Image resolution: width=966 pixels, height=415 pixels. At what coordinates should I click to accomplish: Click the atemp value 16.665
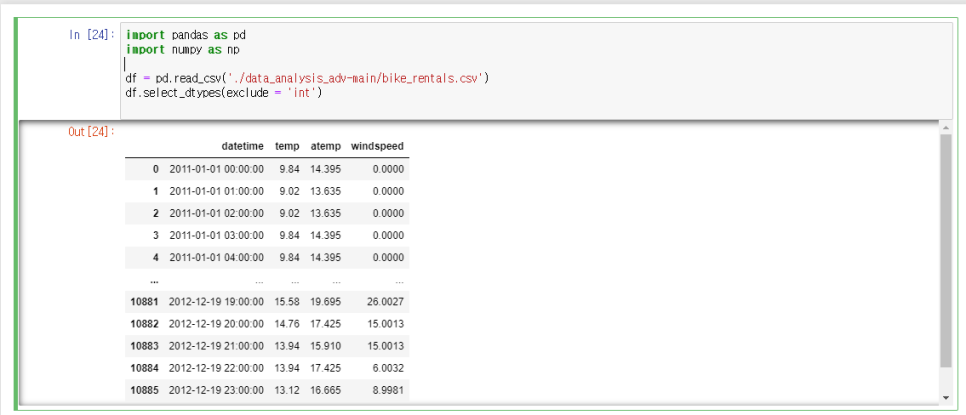click(326, 390)
